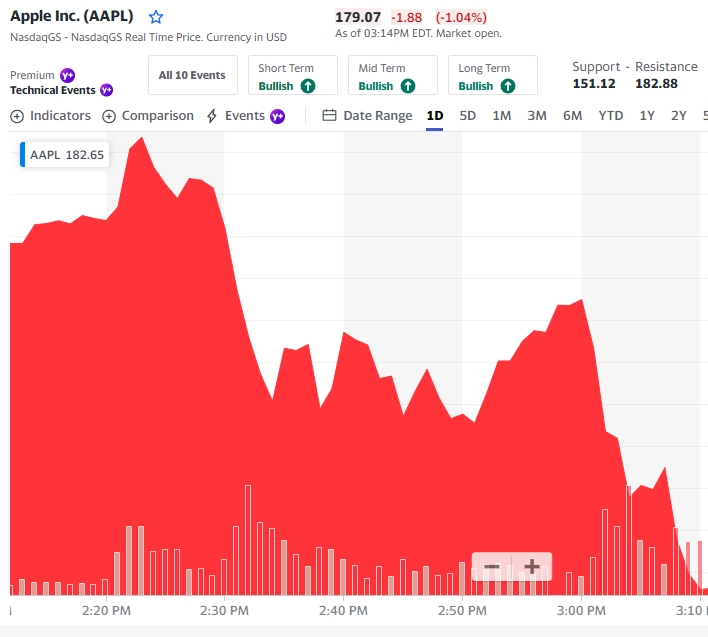708x637 pixels.
Task: Select the 1M range tab
Action: (502, 116)
